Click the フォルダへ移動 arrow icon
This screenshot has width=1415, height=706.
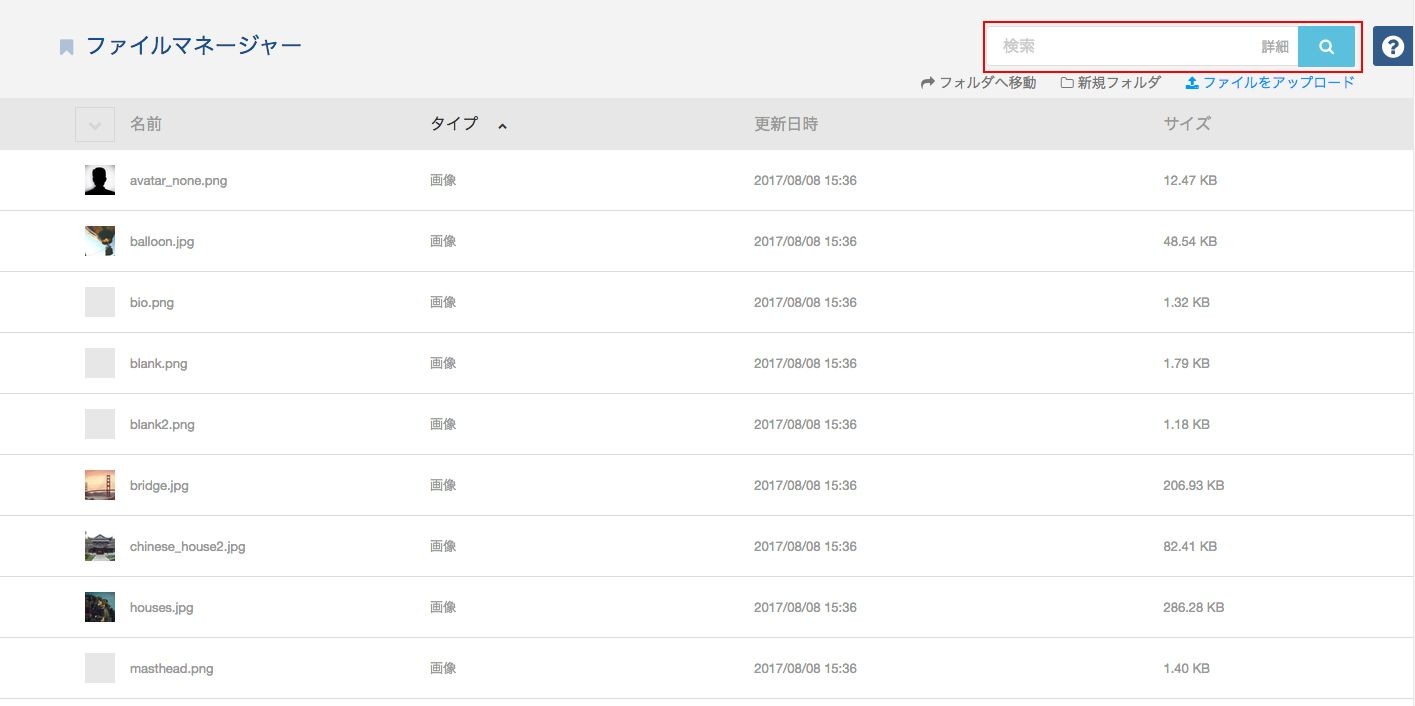[x=927, y=83]
